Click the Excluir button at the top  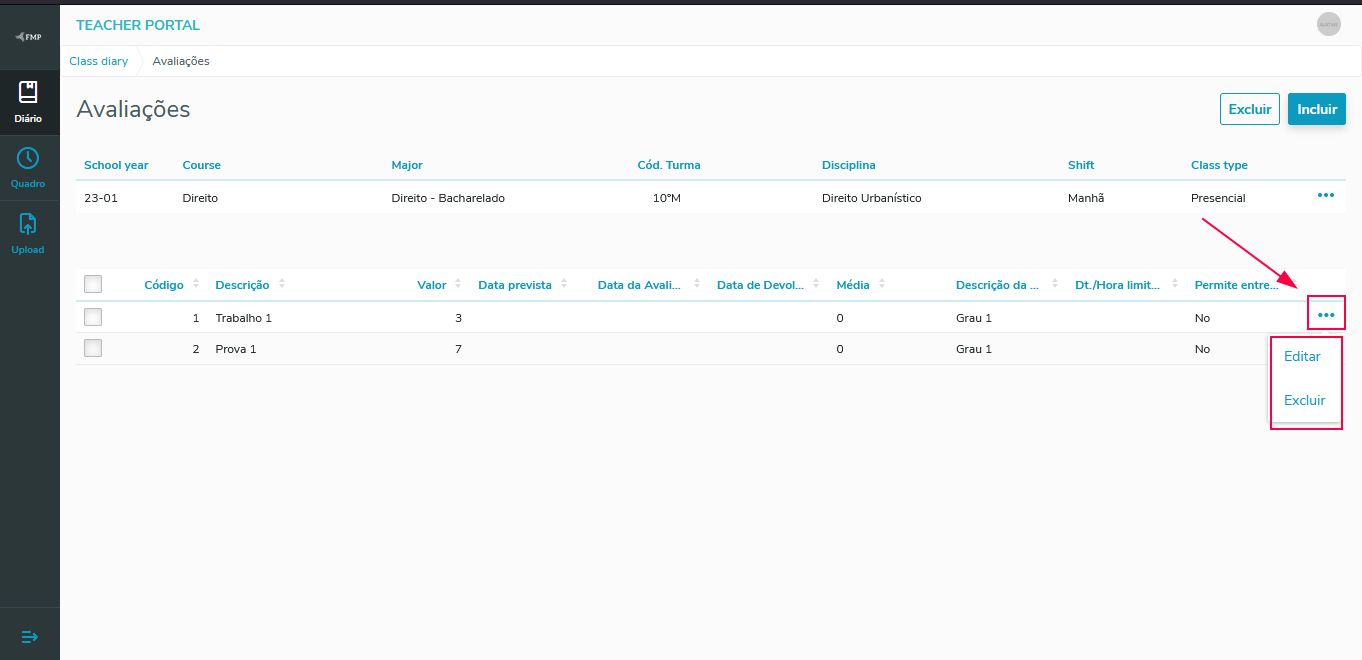point(1250,109)
